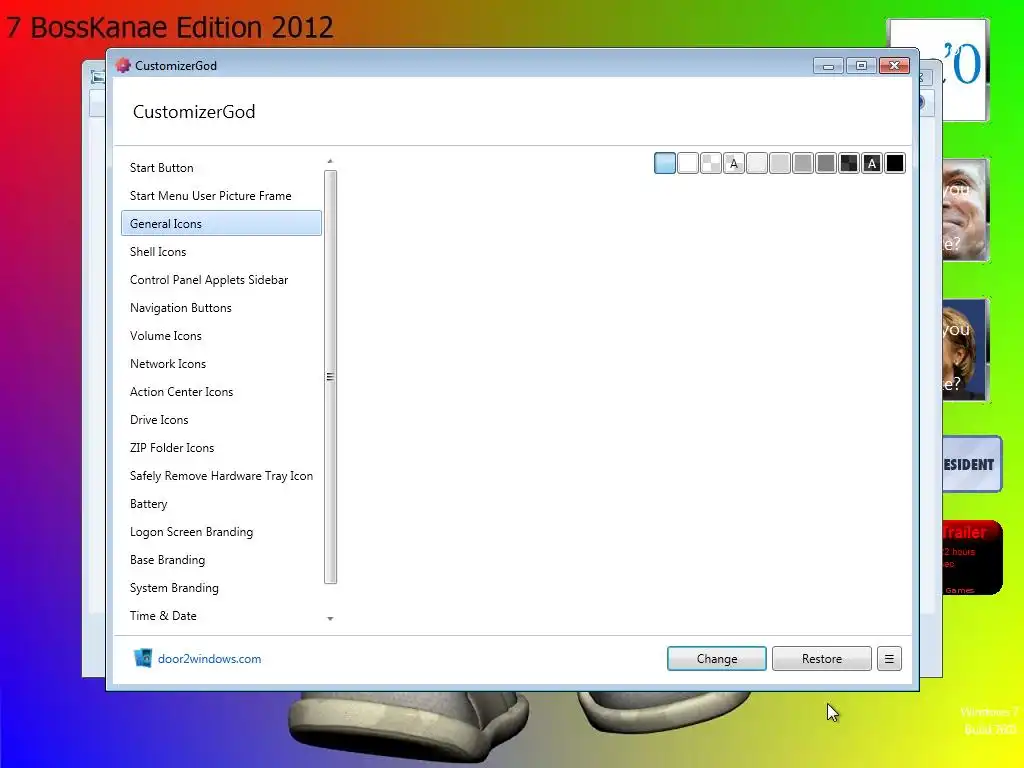This screenshot has height=768, width=1024.
Task: Click the blue ESIDENT button gadget
Action: (972, 464)
